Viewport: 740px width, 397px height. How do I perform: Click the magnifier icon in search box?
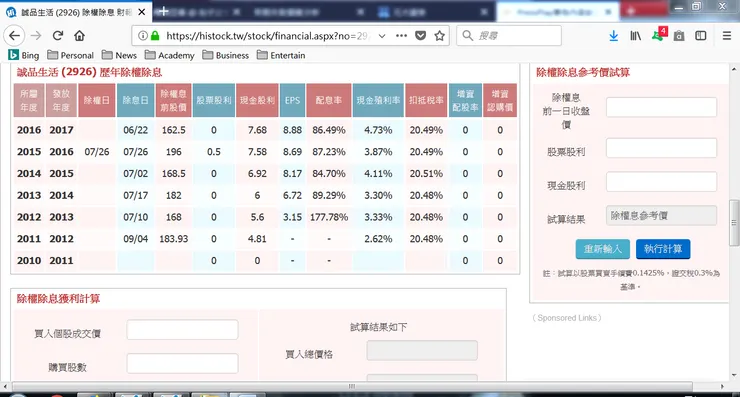tap(467, 35)
